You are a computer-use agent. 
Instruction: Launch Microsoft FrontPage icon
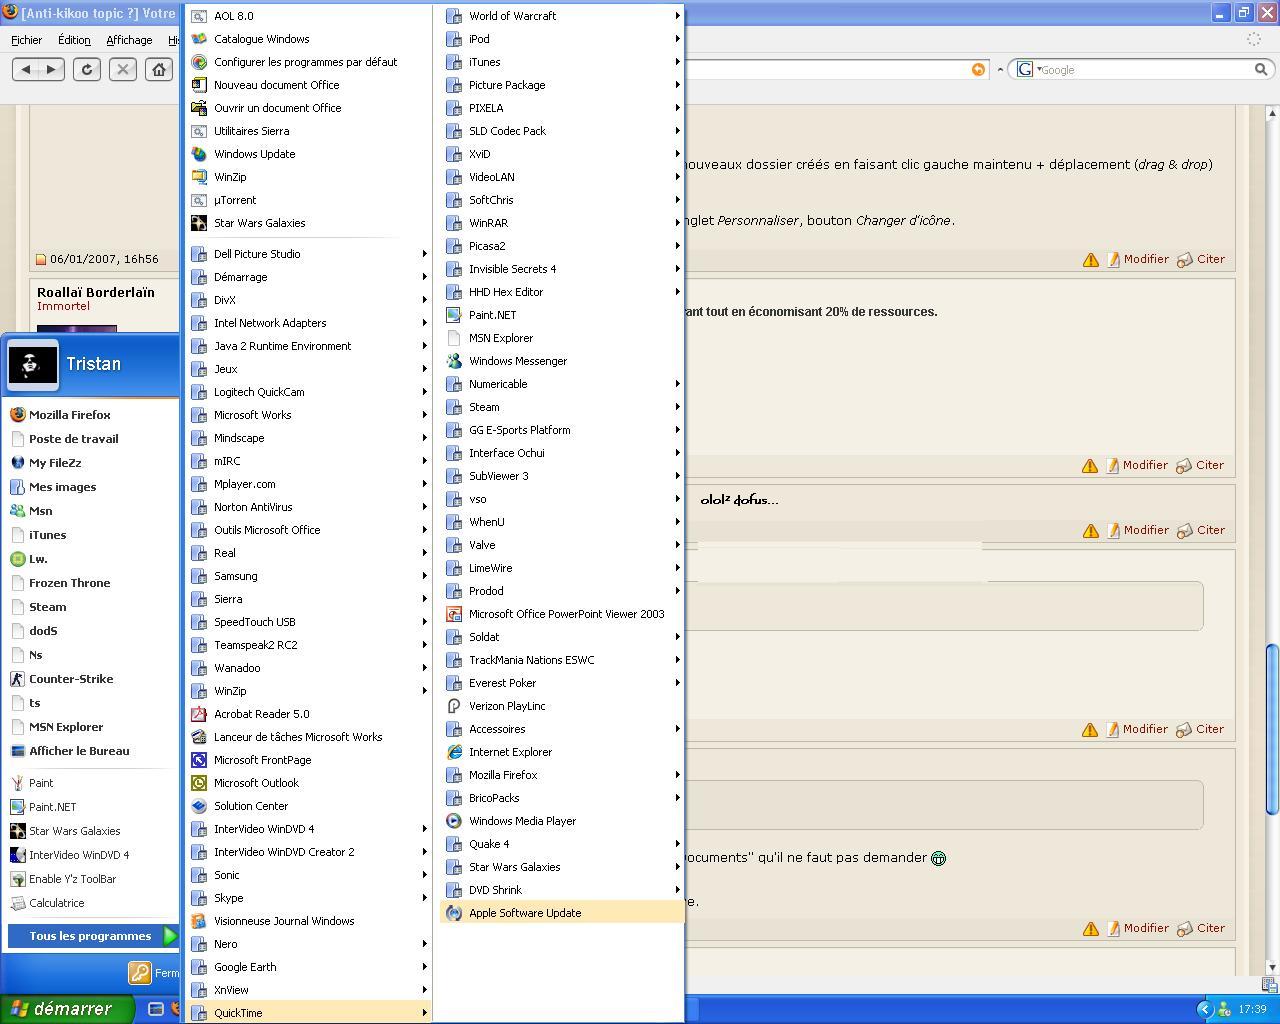(199, 760)
